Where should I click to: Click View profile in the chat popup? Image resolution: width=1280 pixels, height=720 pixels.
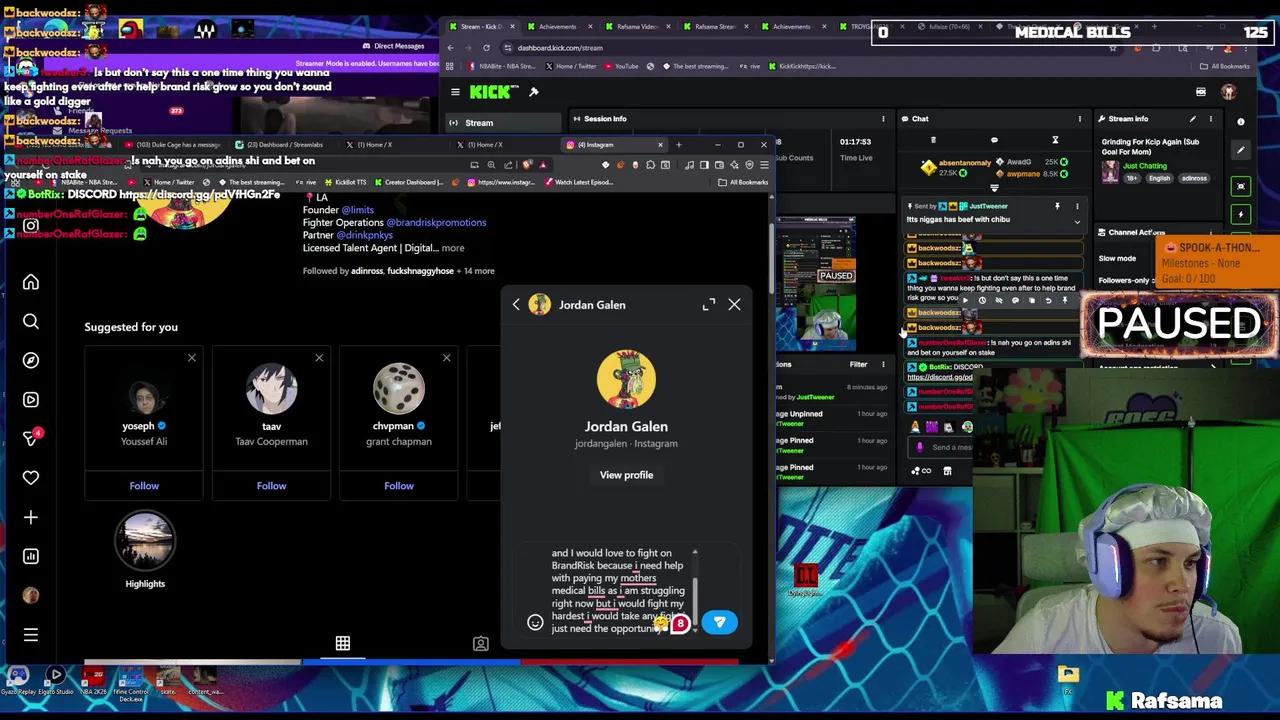[626, 475]
